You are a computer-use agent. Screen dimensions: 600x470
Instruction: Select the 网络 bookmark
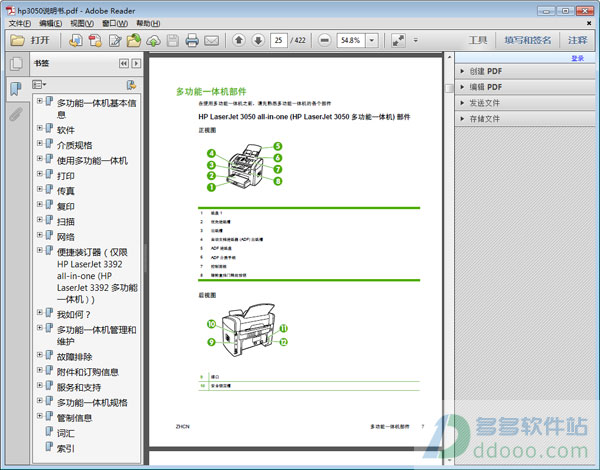tap(66, 237)
